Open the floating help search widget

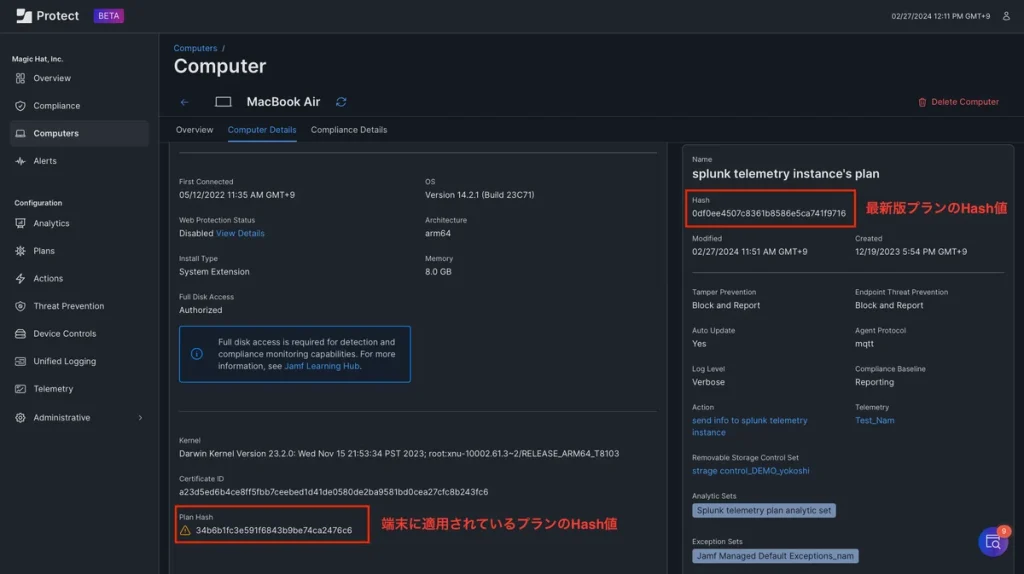(x=992, y=541)
